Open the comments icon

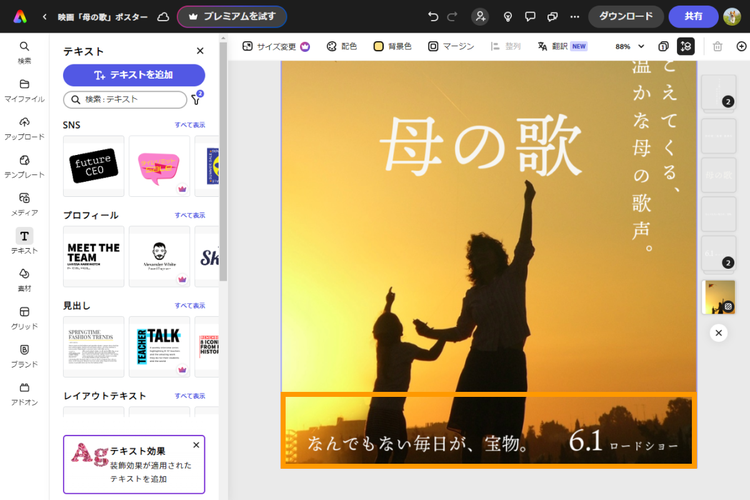pos(530,17)
